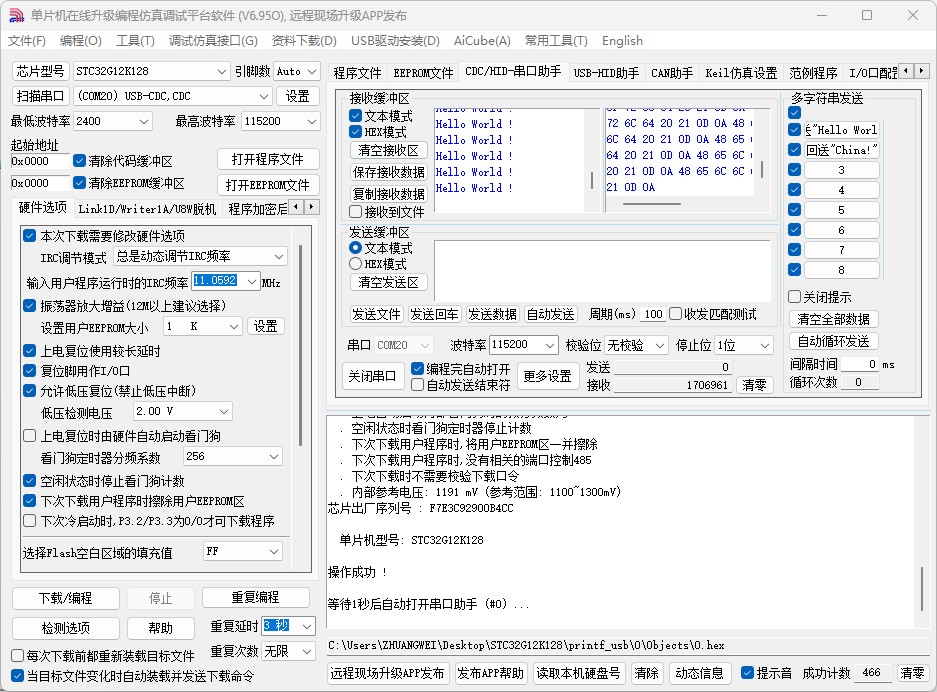Uncheck 提示音 checkbox at bottom
This screenshot has width=937, height=692.
coord(748,673)
